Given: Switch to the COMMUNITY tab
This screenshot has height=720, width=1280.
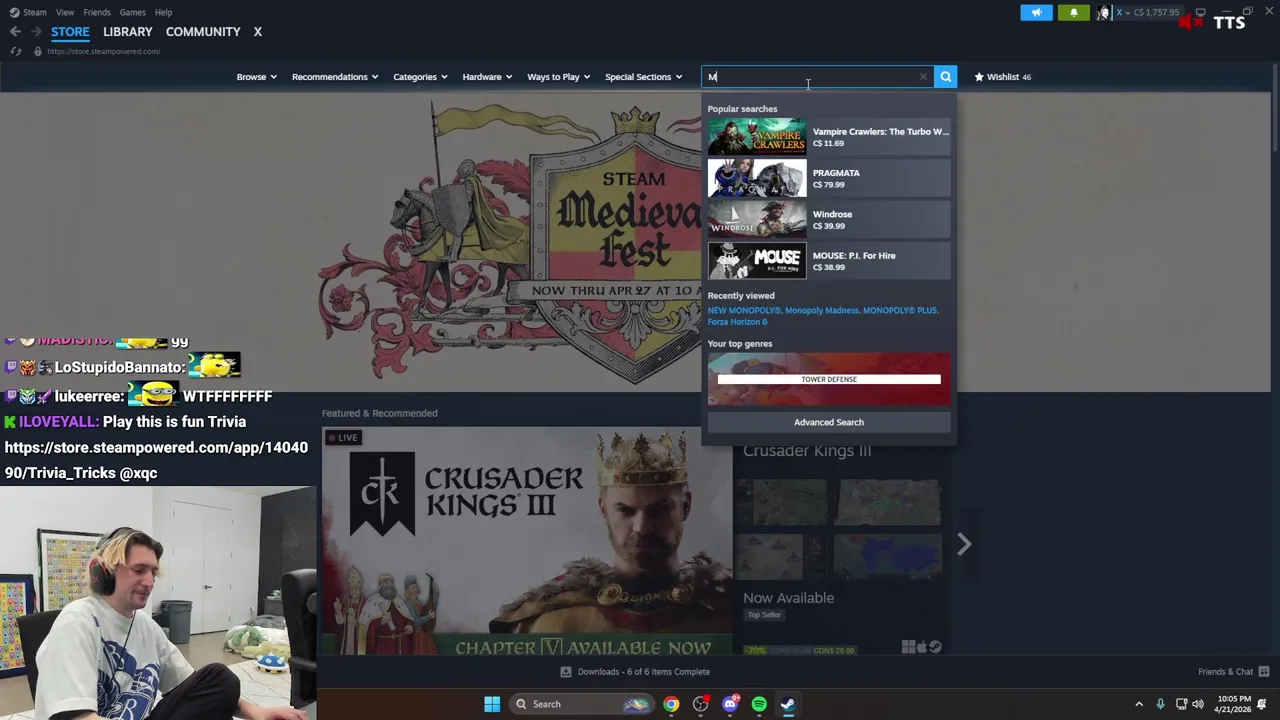Looking at the screenshot, I should (x=203, y=32).
